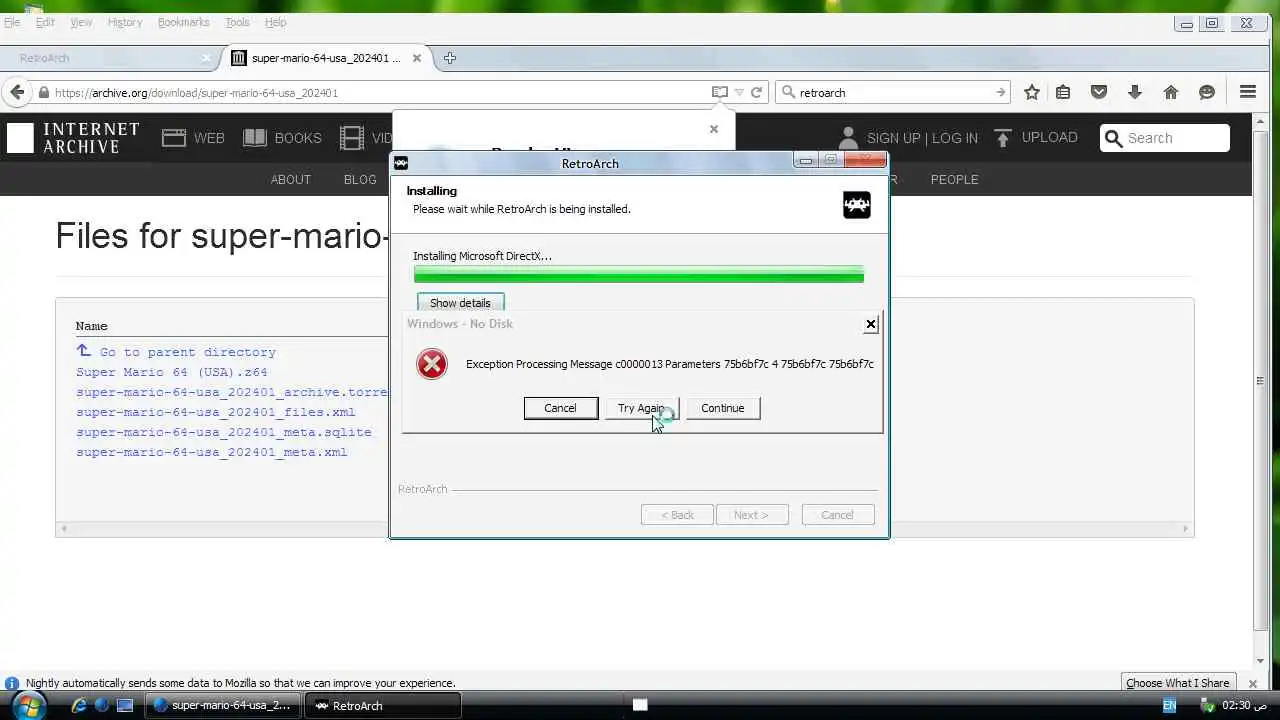Click Show details in RetroArch installer
Viewport: 1280px width, 720px height.
tap(460, 303)
